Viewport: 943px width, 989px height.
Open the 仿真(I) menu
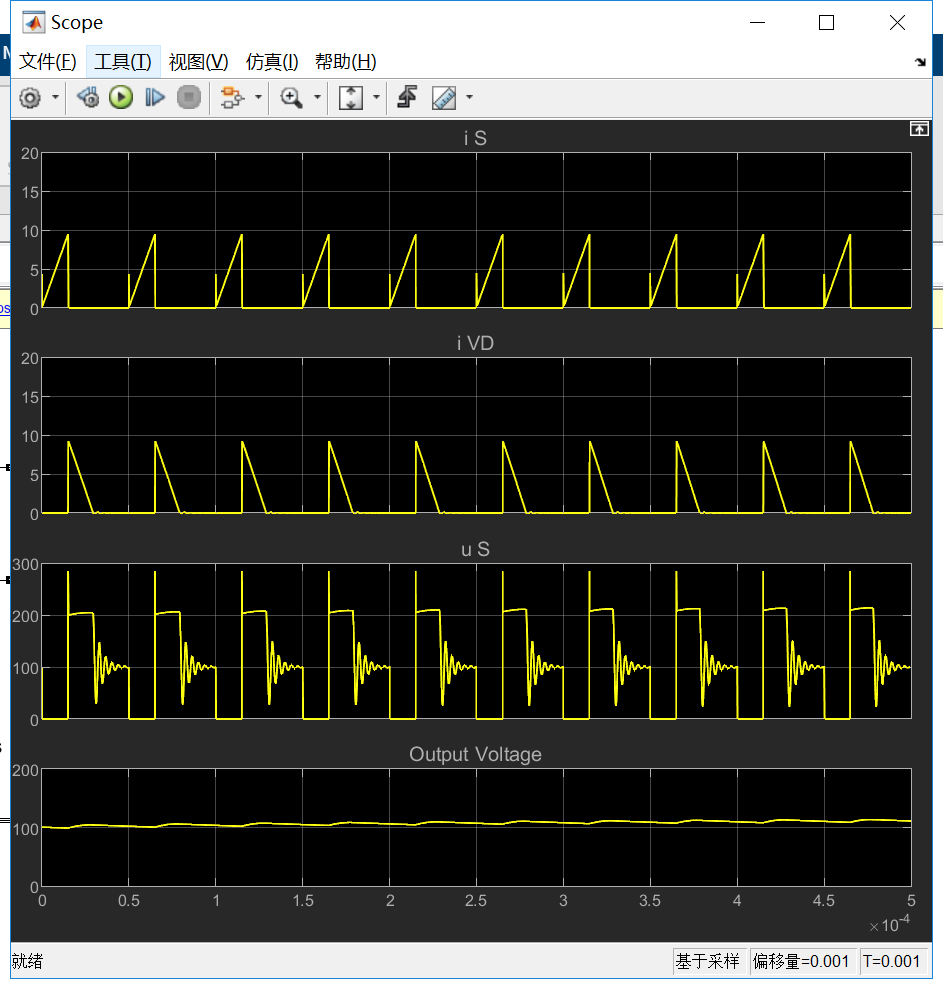pyautogui.click(x=272, y=62)
